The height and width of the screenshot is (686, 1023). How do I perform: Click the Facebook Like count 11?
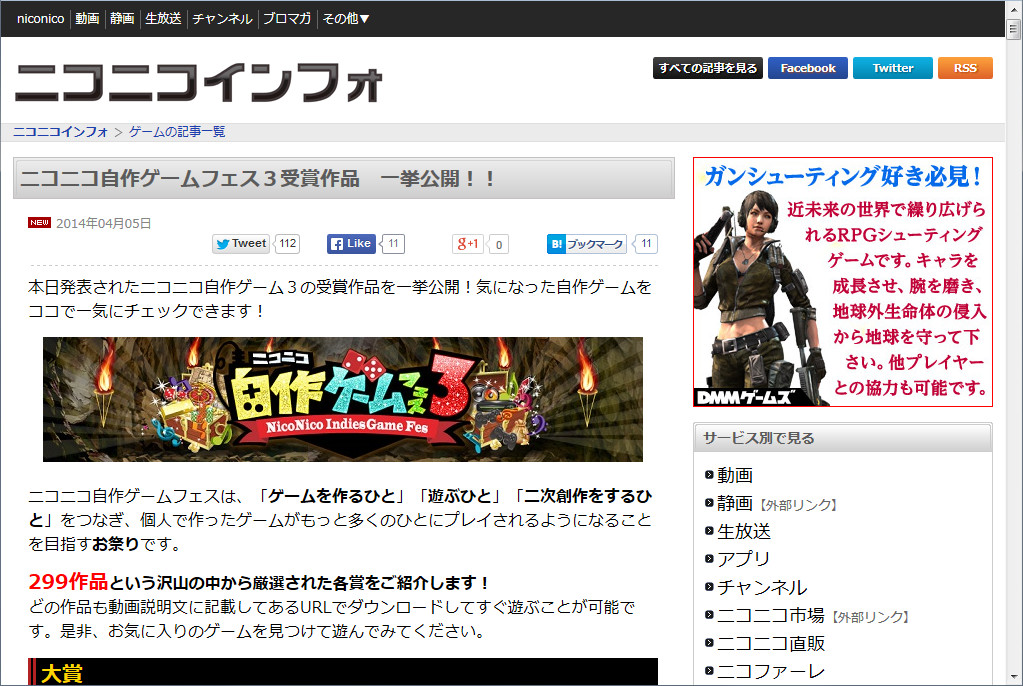(393, 243)
